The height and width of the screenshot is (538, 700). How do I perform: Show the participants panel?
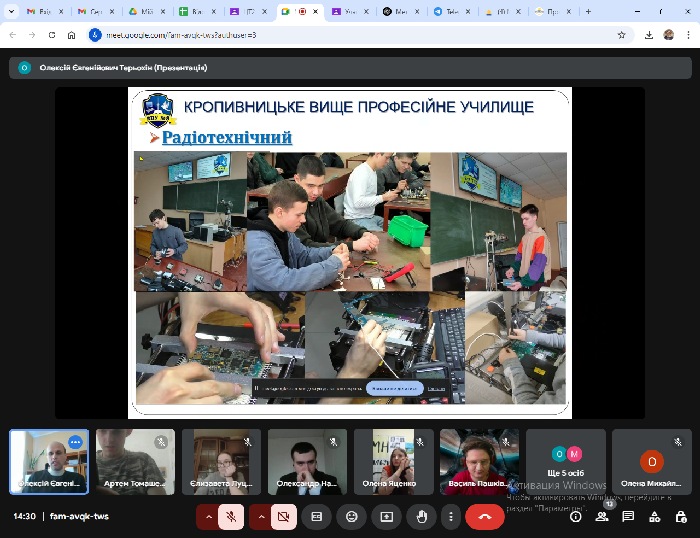click(602, 516)
